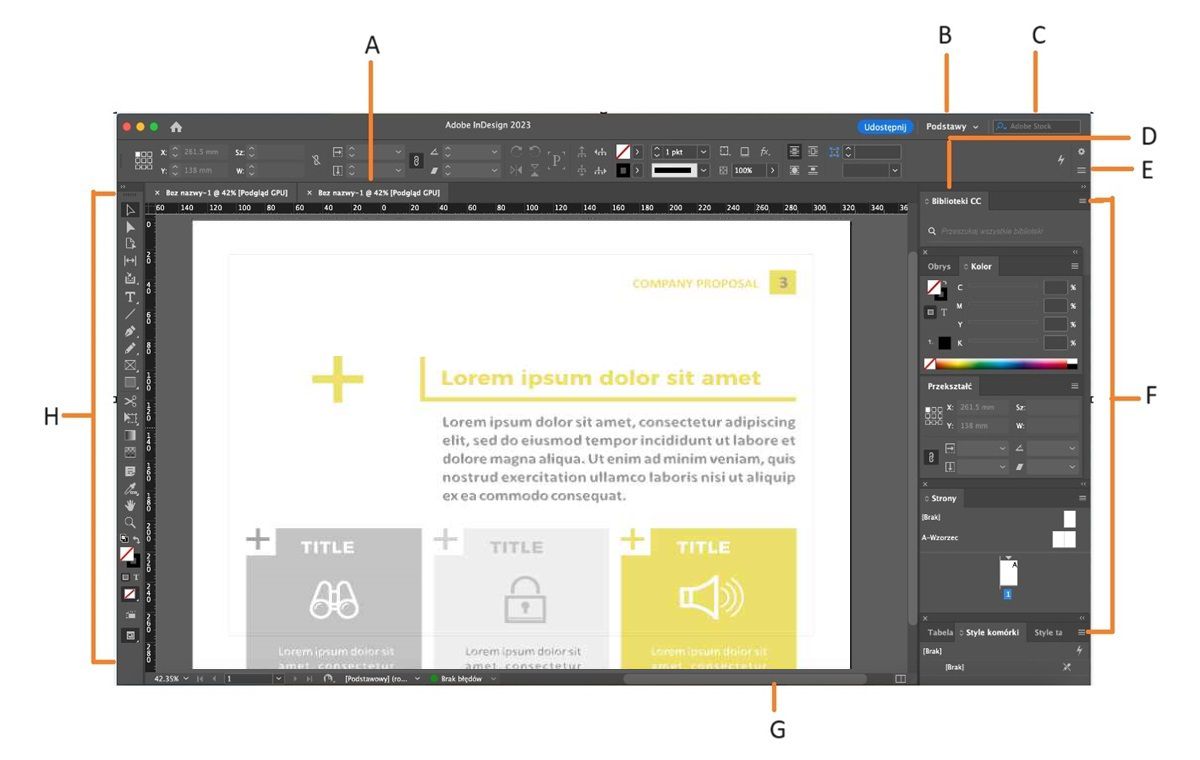This screenshot has height=760, width=1200.
Task: Click the quick actions lightning icon in control bar
Action: tap(1061, 160)
